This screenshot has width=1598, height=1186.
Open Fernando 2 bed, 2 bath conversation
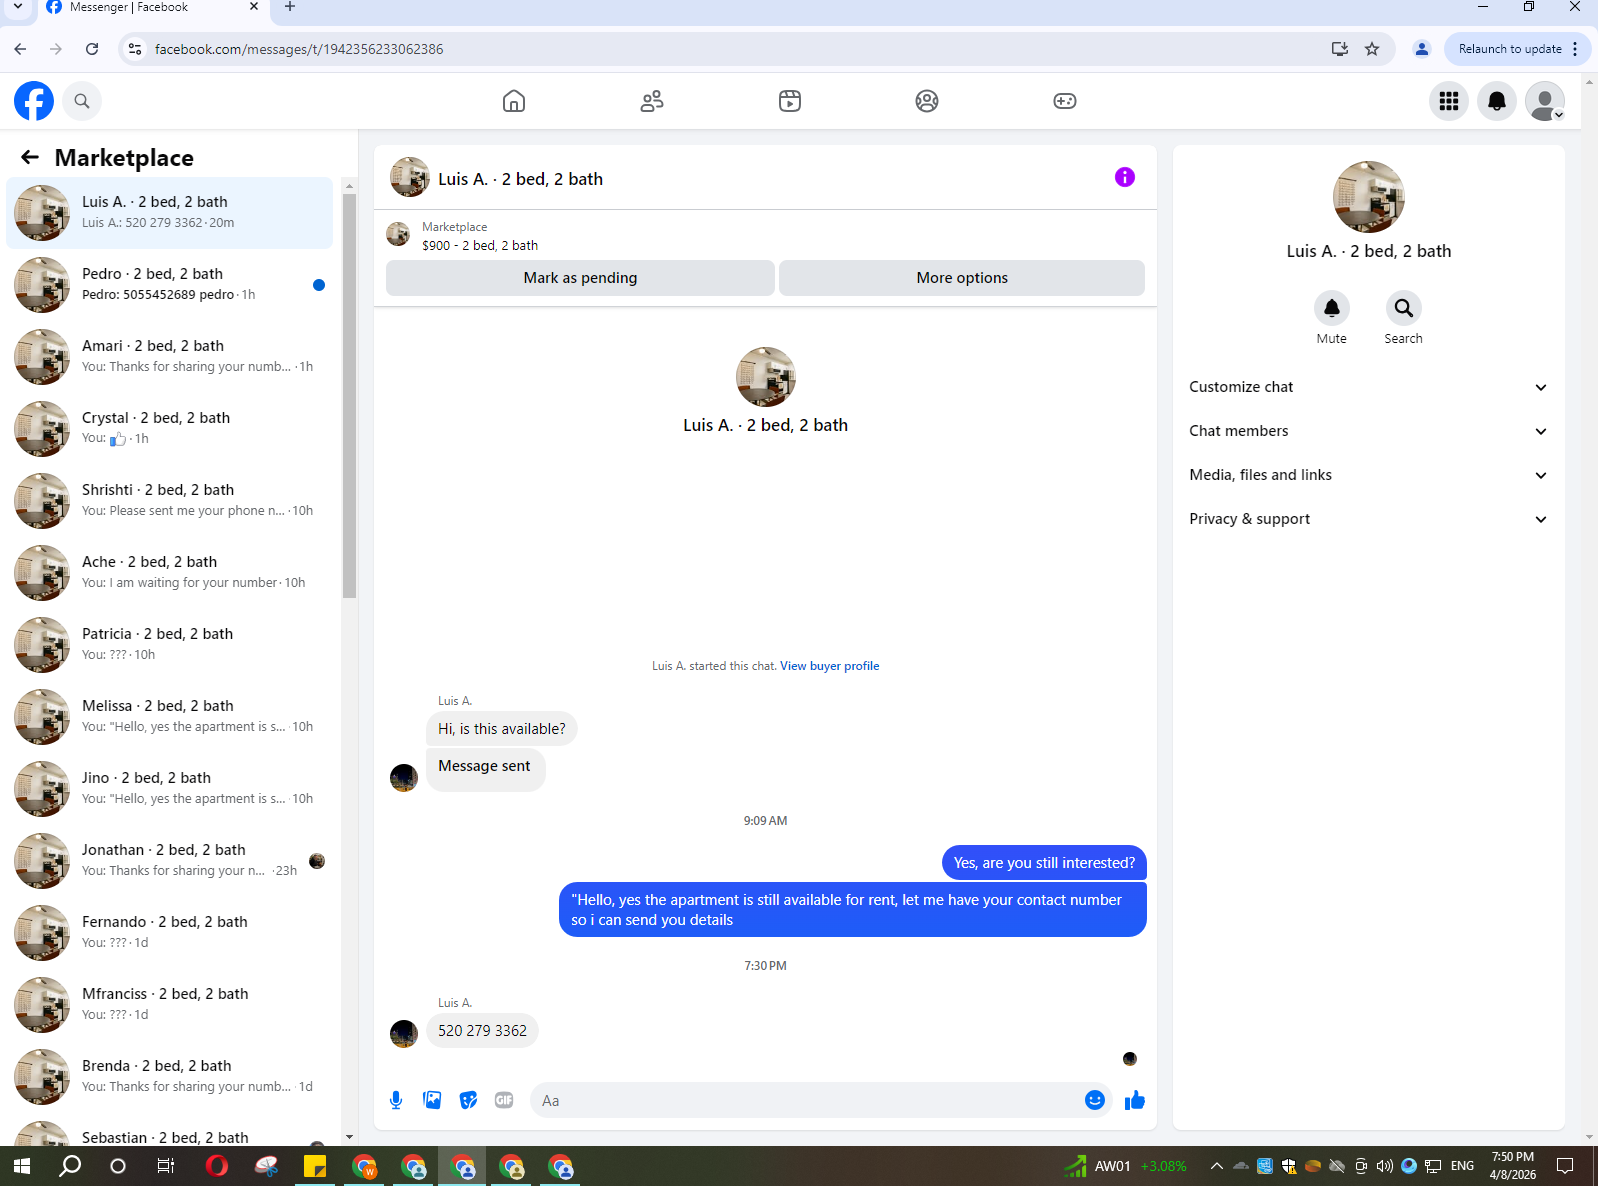[x=170, y=932]
